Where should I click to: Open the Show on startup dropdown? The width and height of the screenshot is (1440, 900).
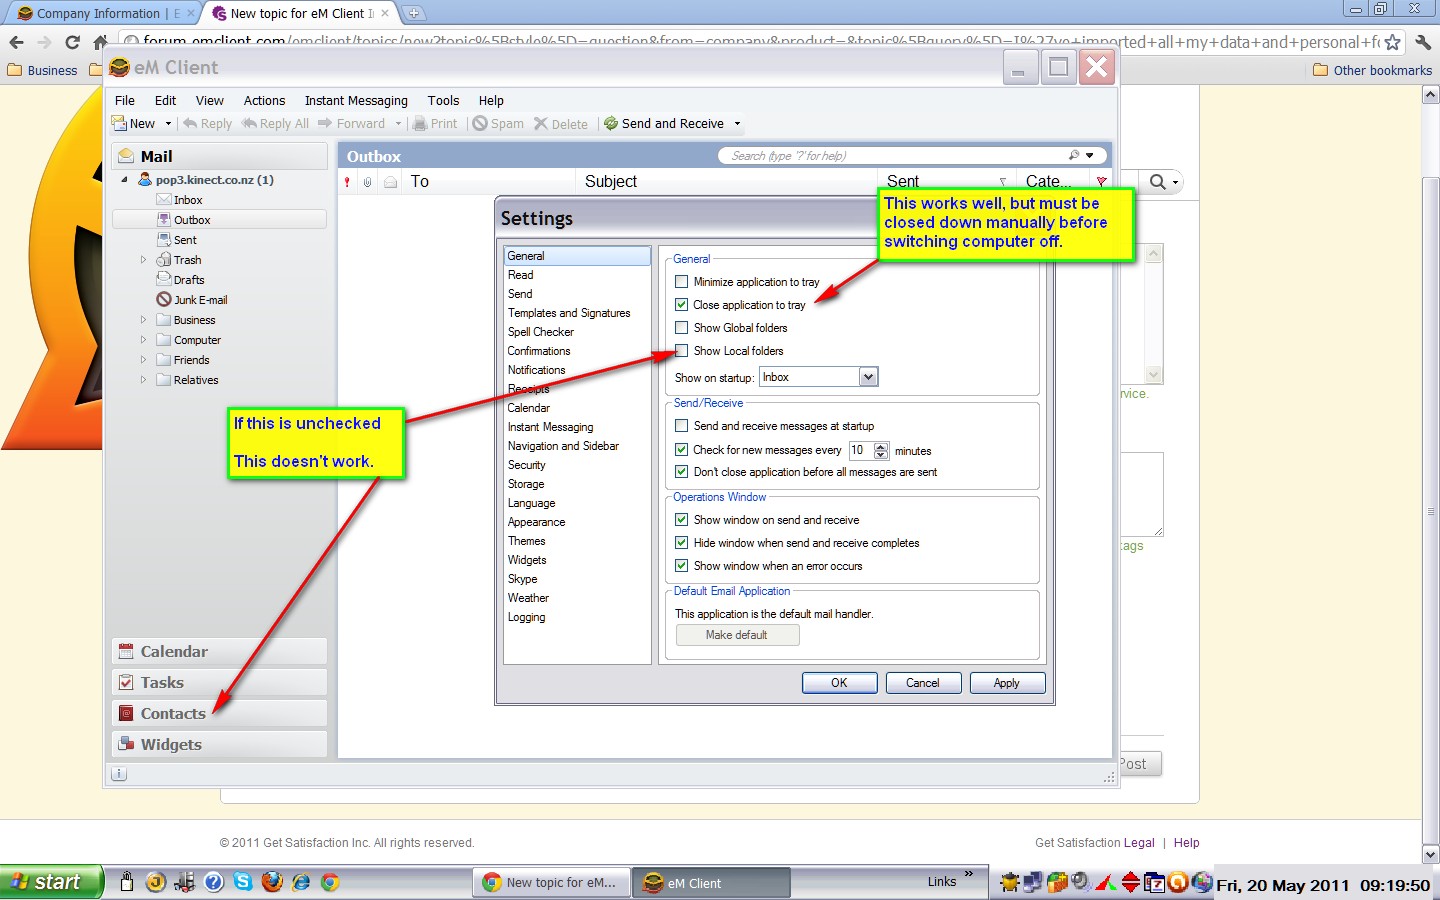tap(868, 377)
